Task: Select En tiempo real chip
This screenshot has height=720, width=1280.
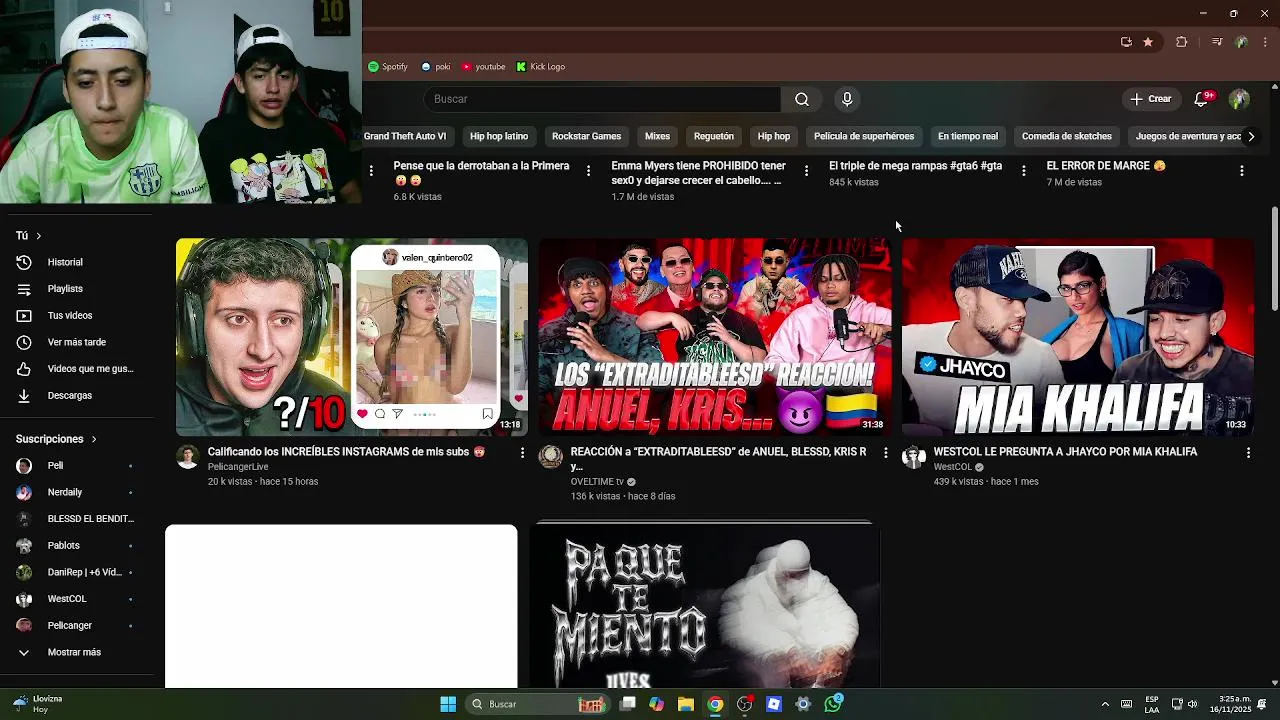Action: (968, 136)
